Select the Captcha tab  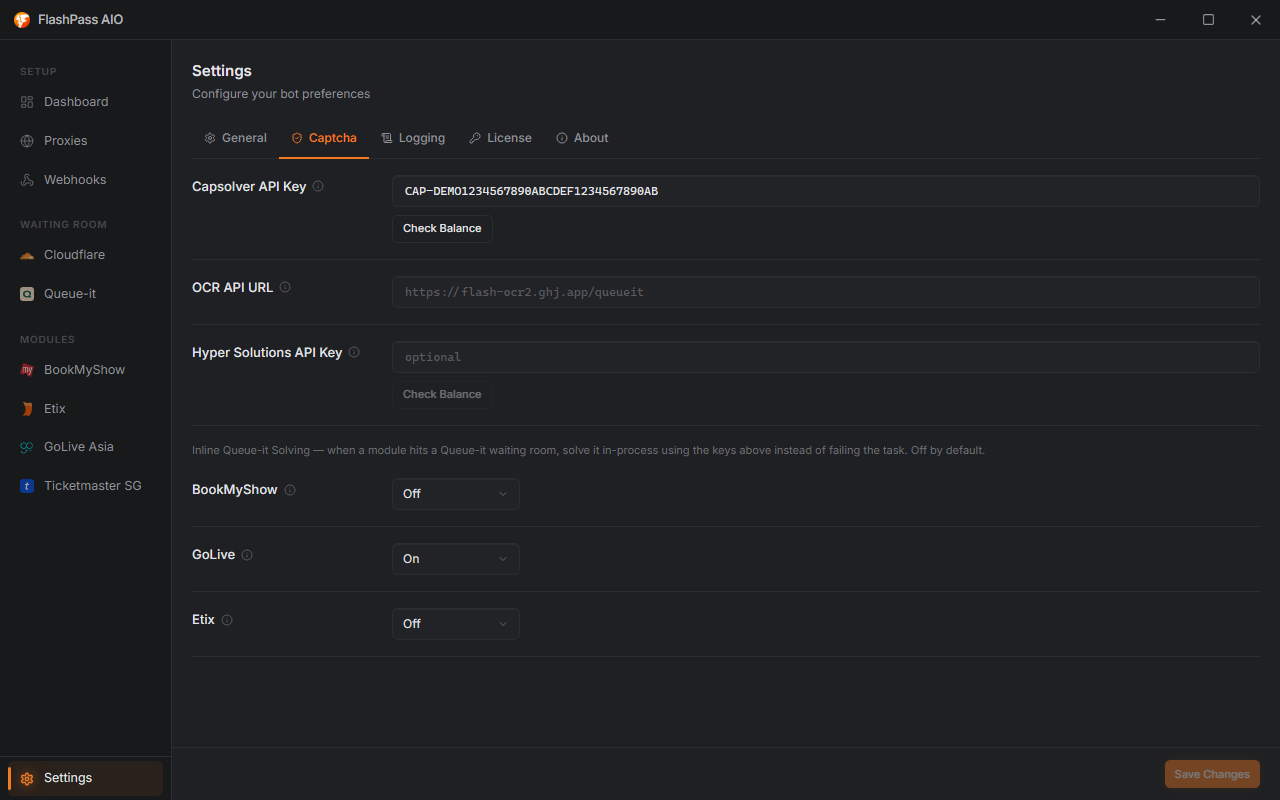tap(324, 138)
